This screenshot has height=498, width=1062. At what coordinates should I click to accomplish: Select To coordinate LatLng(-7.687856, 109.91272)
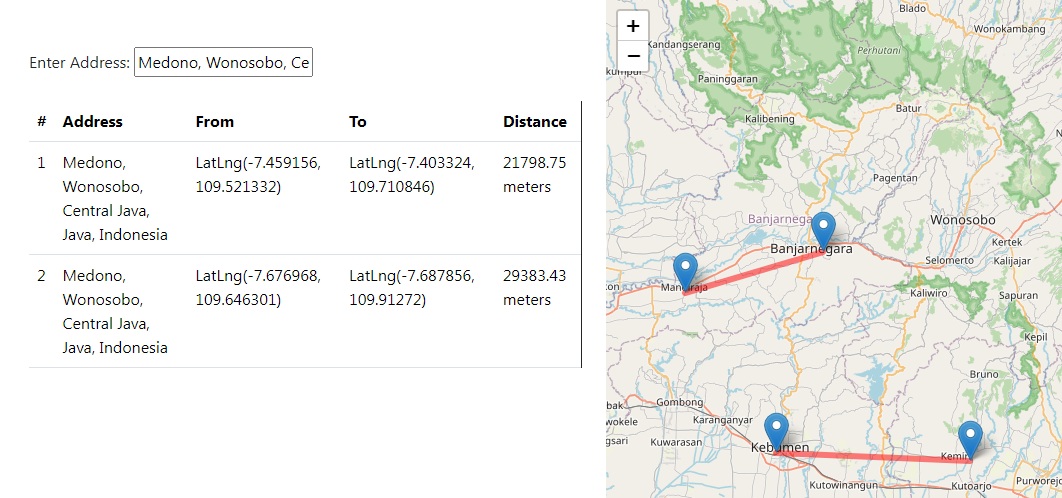412,288
